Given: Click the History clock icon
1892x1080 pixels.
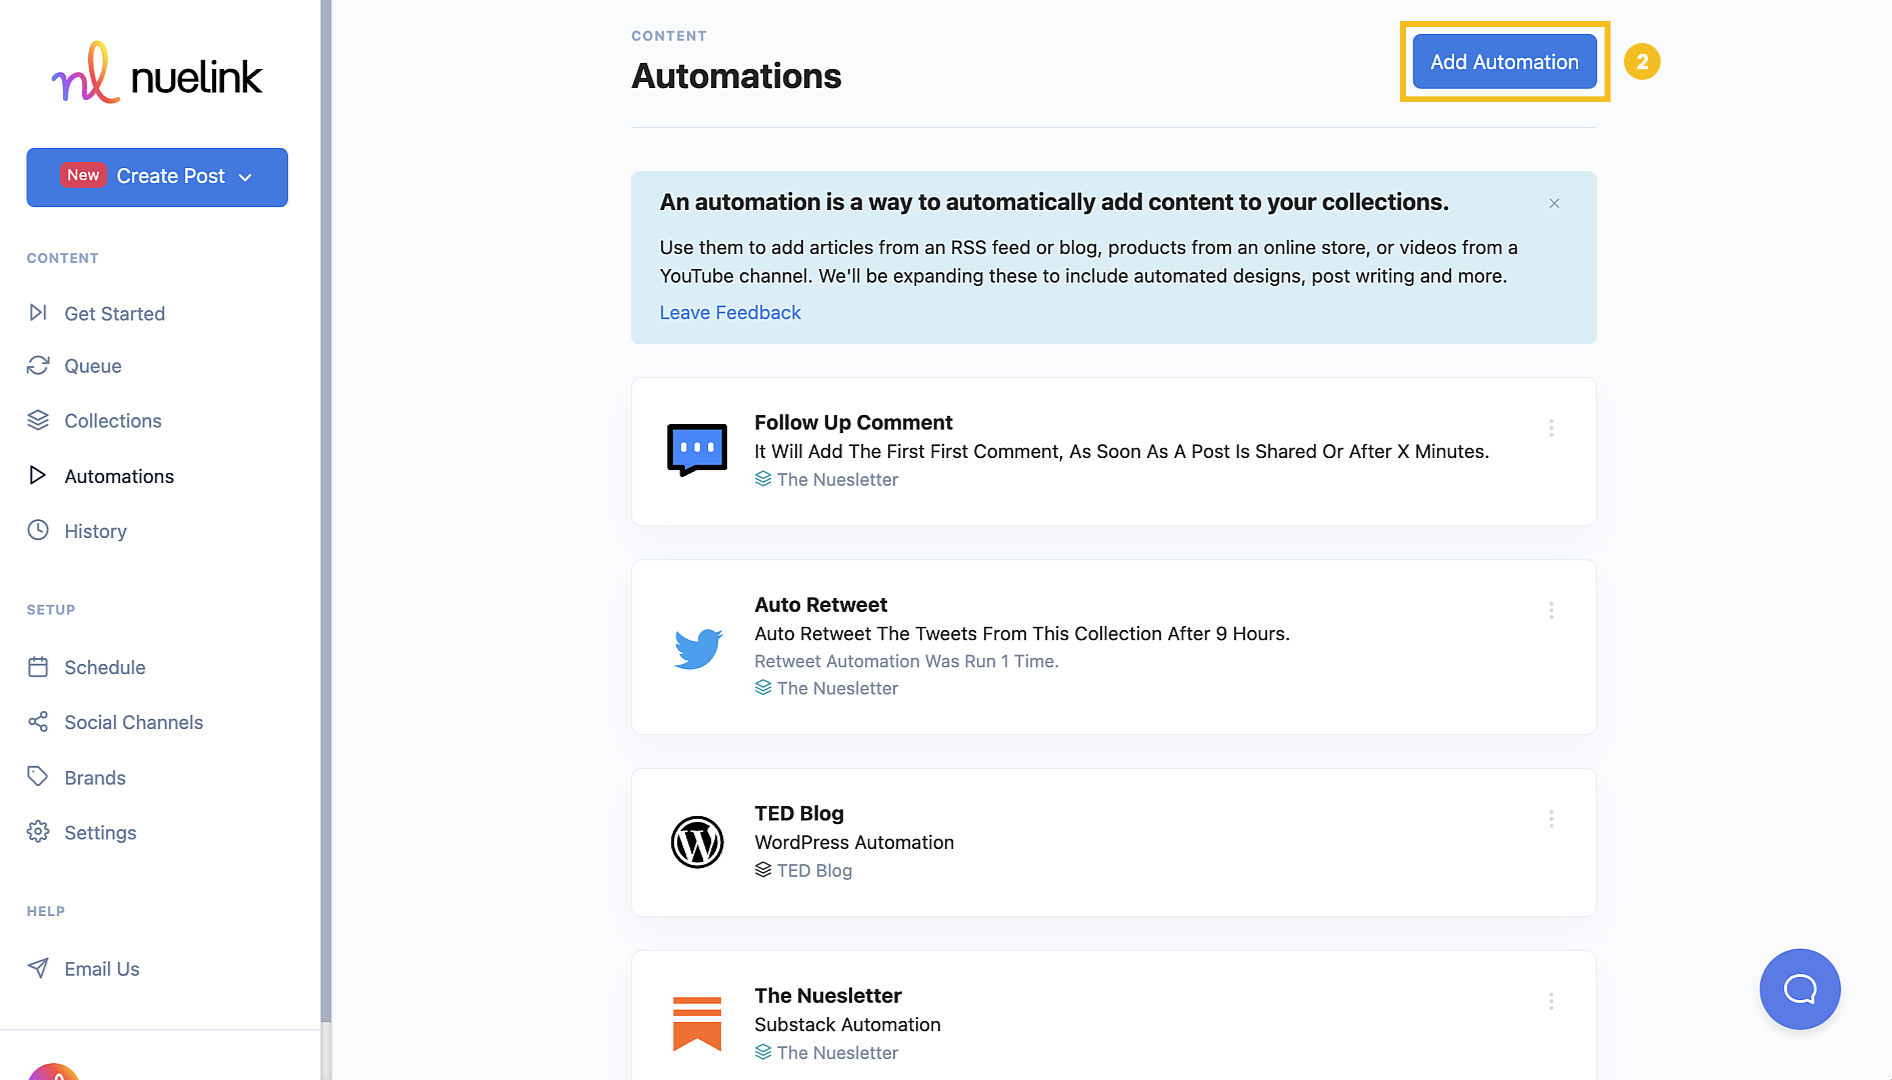Looking at the screenshot, I should coord(38,530).
